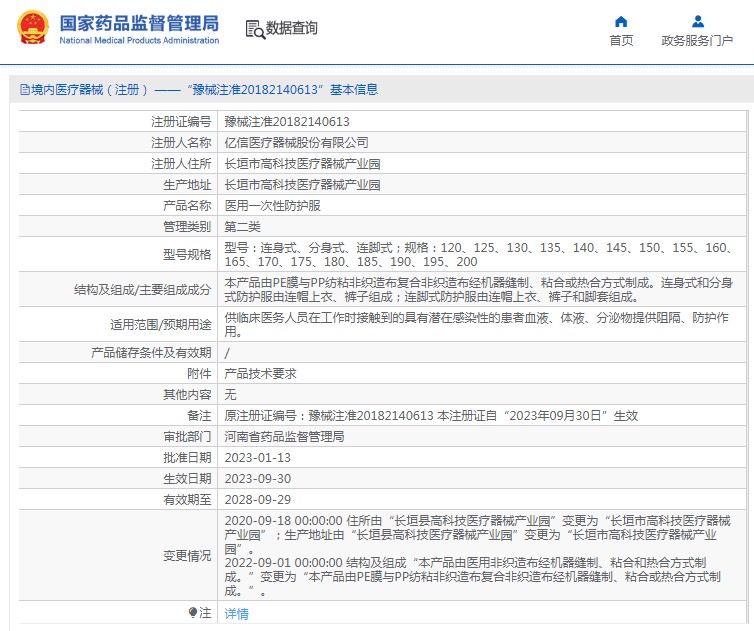Click the approving department 河南省药品监督管理局
This screenshot has height=631, width=754.
tap(284, 436)
